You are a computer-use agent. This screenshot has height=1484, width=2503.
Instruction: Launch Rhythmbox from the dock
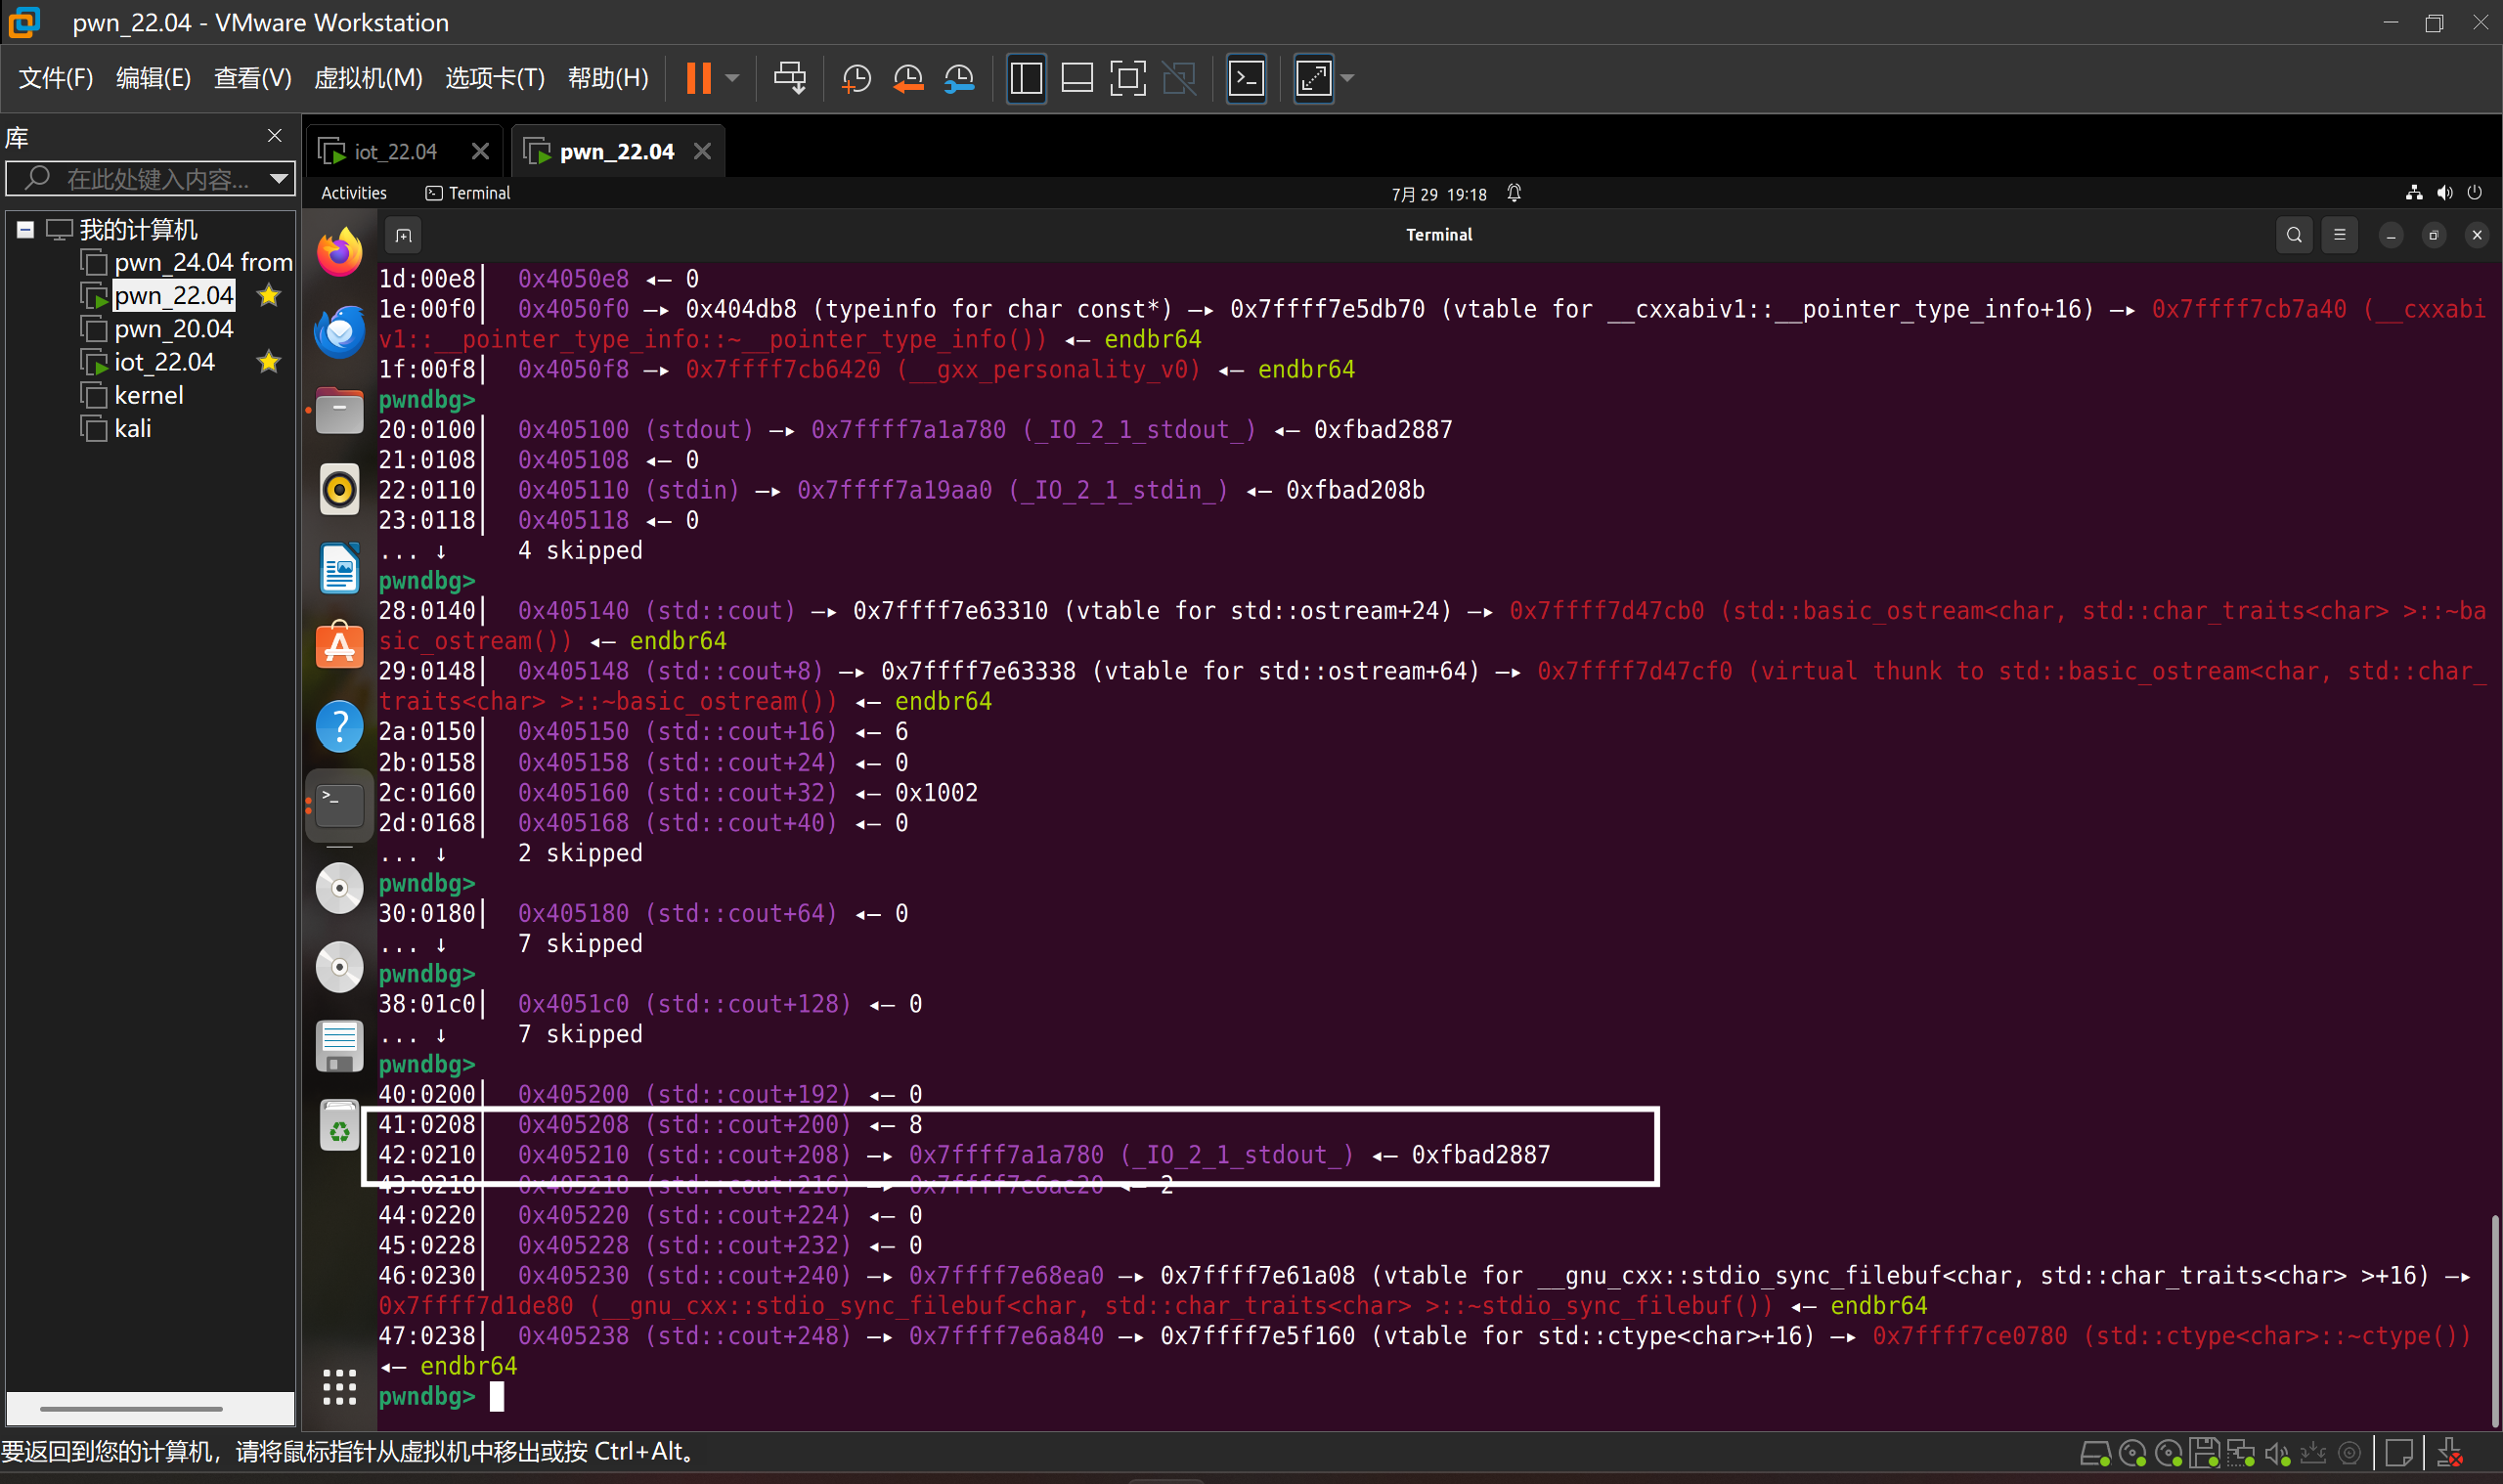click(339, 490)
